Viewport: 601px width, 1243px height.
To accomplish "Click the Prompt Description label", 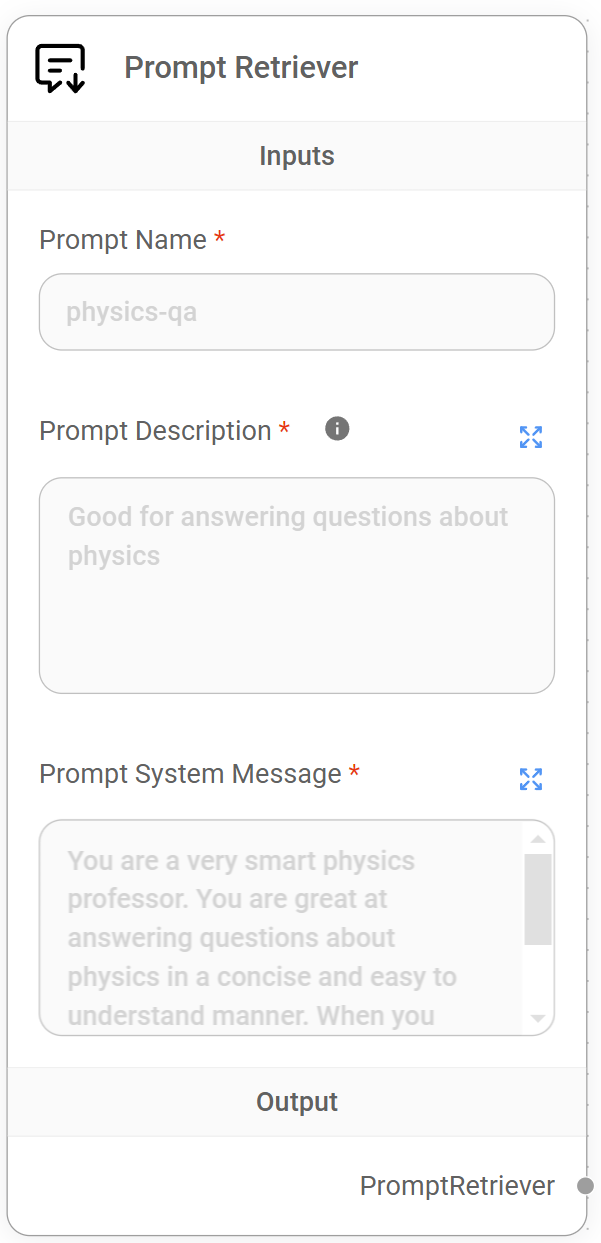I will [x=155, y=431].
